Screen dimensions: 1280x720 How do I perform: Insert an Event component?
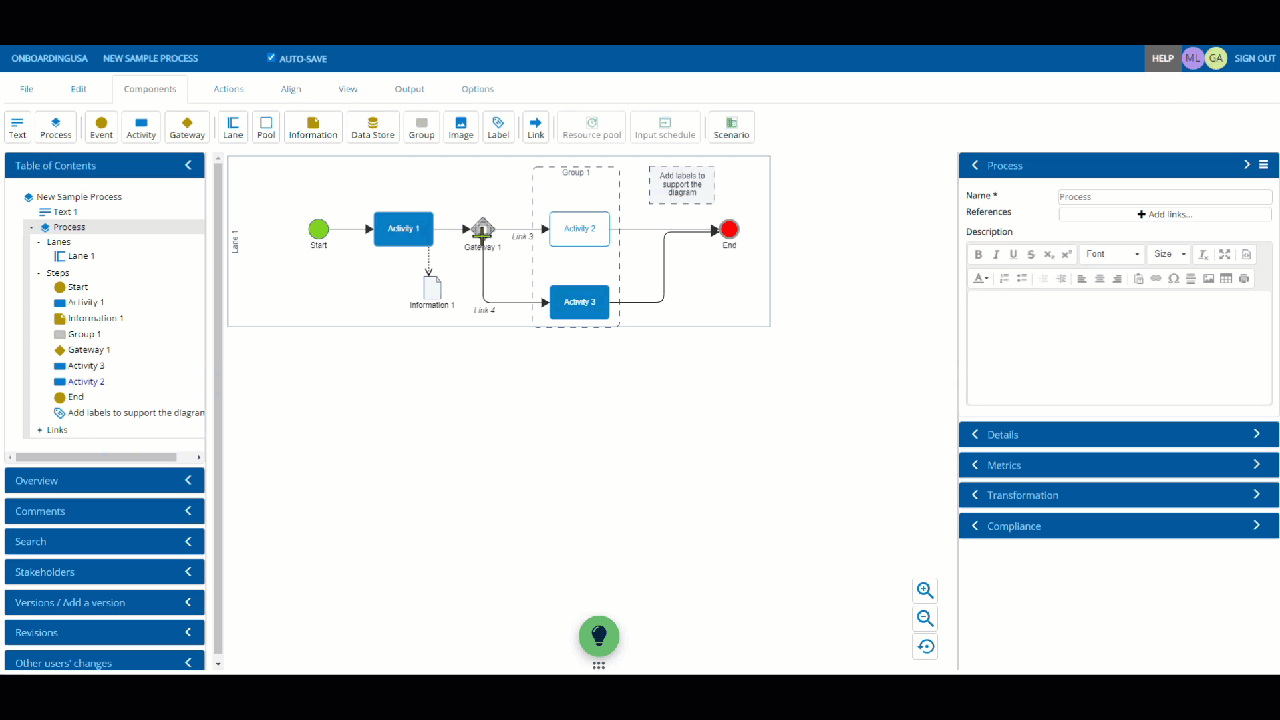point(101,127)
